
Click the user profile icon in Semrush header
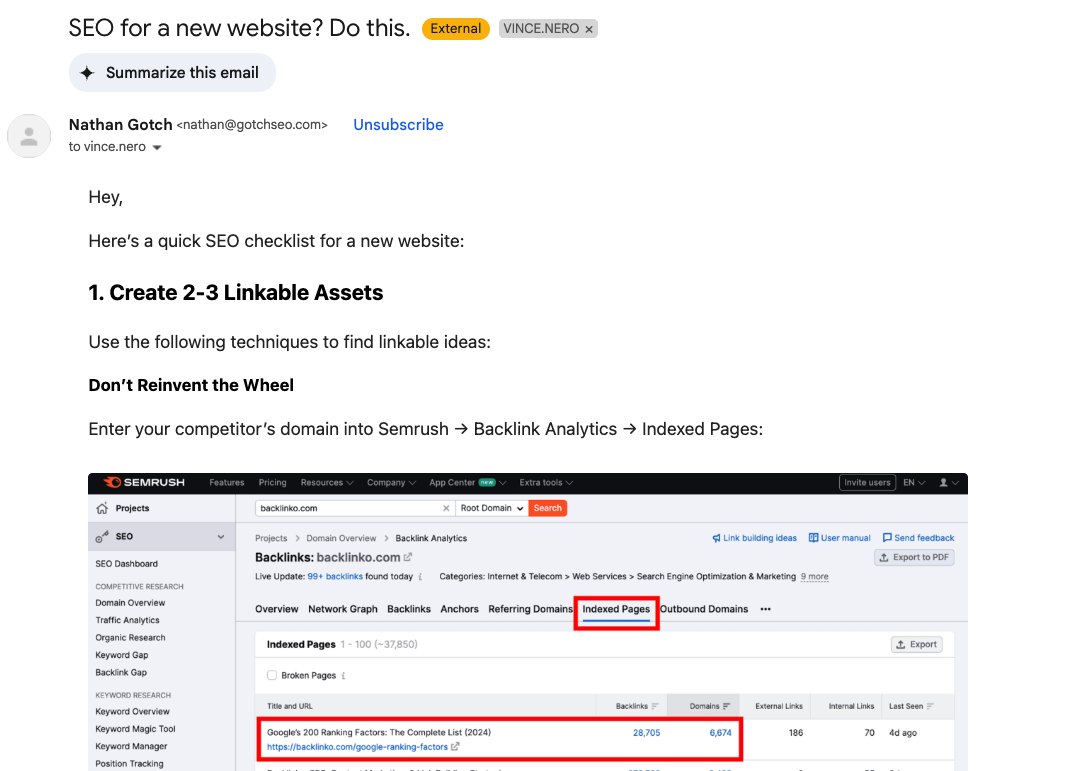tap(943, 482)
